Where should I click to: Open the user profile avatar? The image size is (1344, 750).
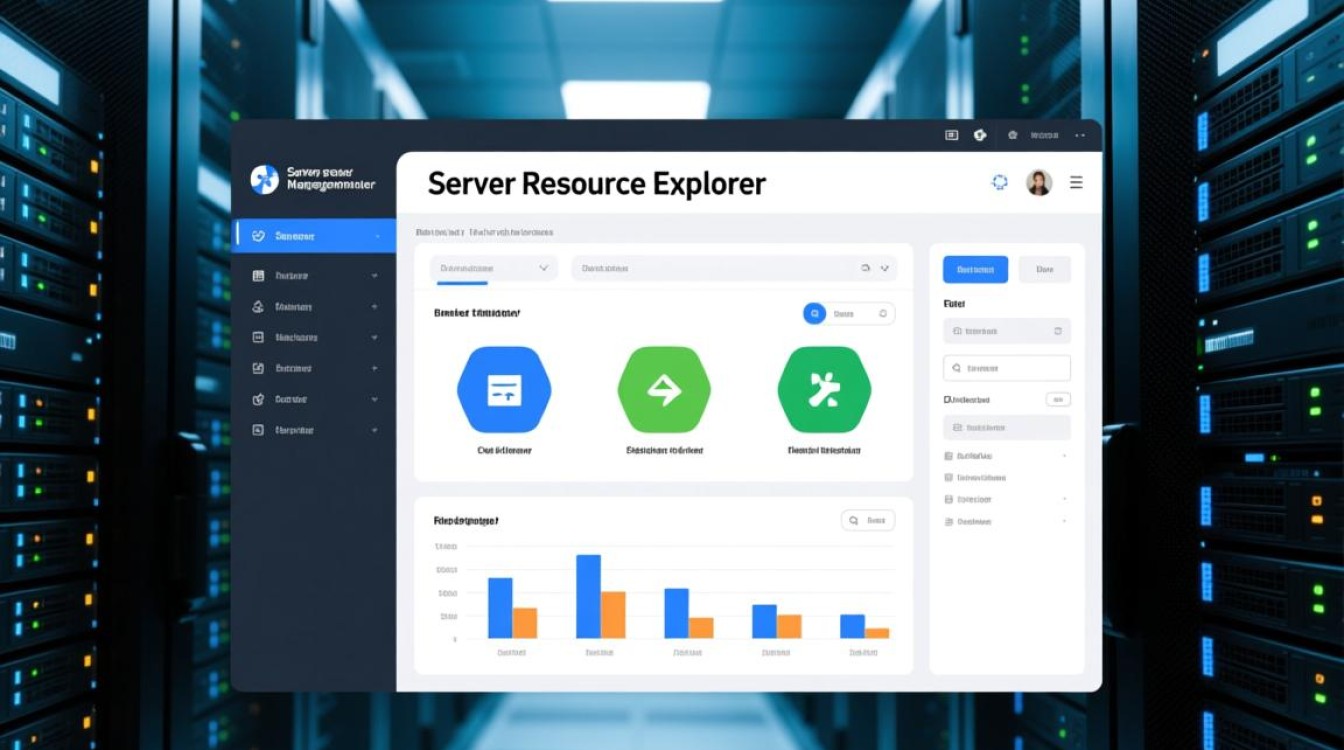coord(1039,182)
